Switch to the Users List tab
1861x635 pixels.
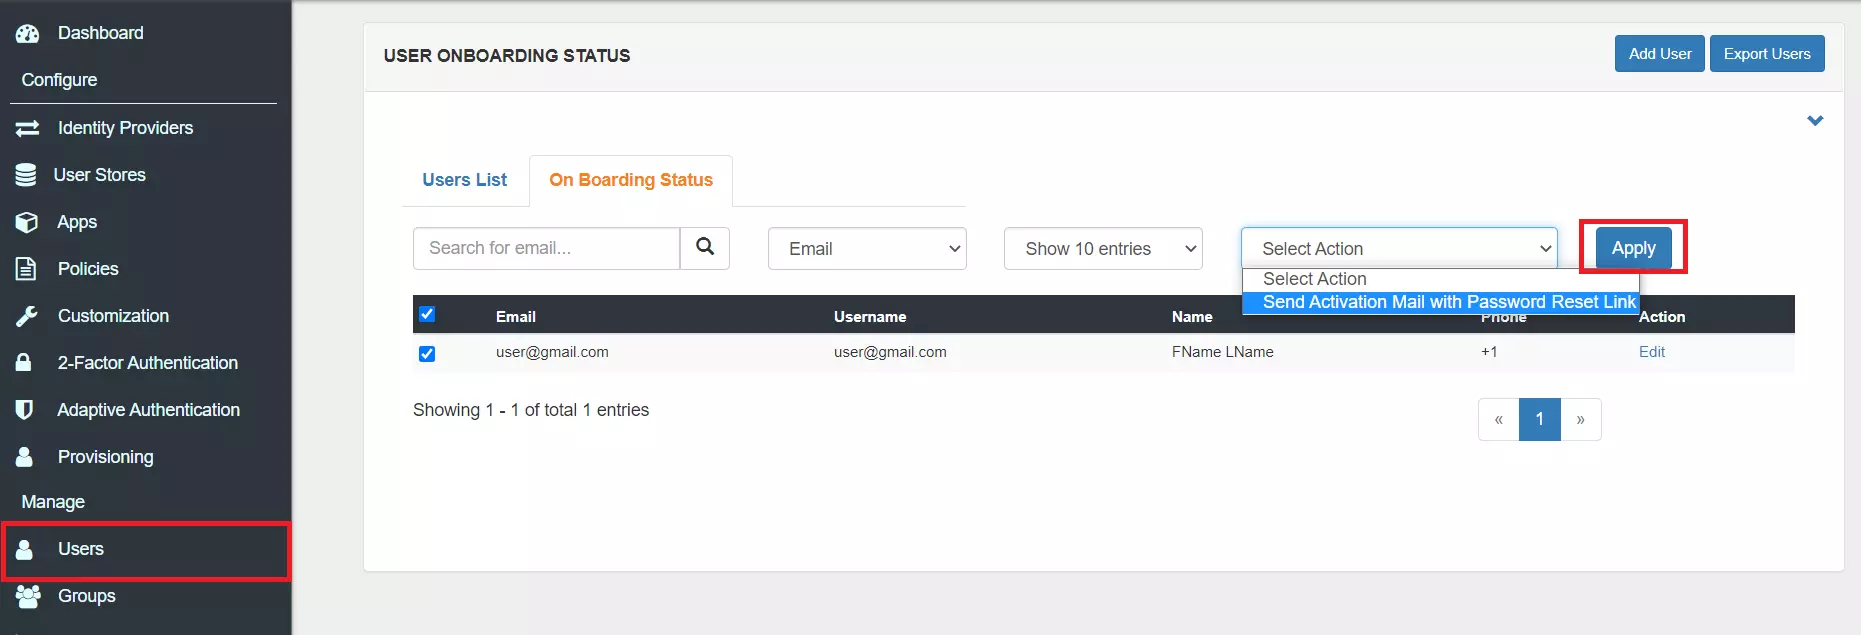(x=465, y=180)
